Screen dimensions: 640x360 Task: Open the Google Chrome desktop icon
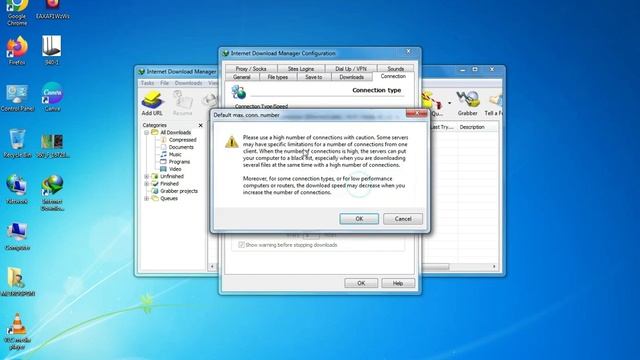pos(17,13)
